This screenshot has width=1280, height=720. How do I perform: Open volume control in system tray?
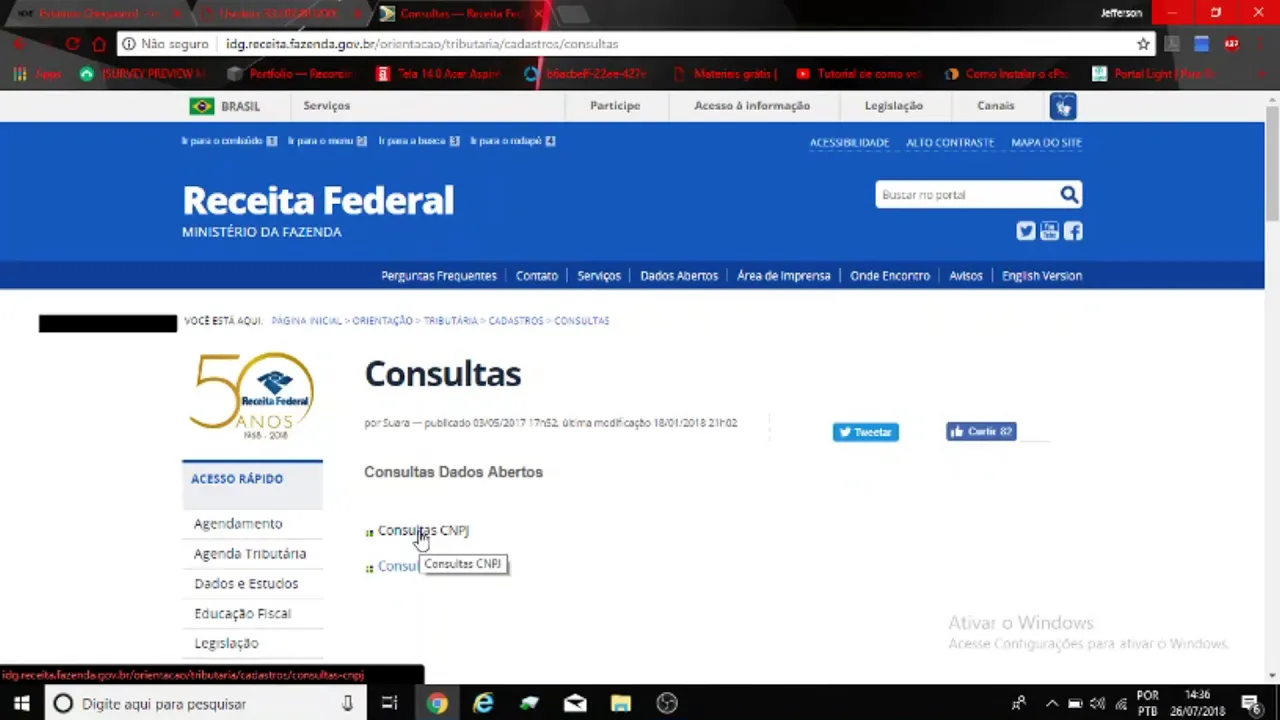(x=1097, y=704)
